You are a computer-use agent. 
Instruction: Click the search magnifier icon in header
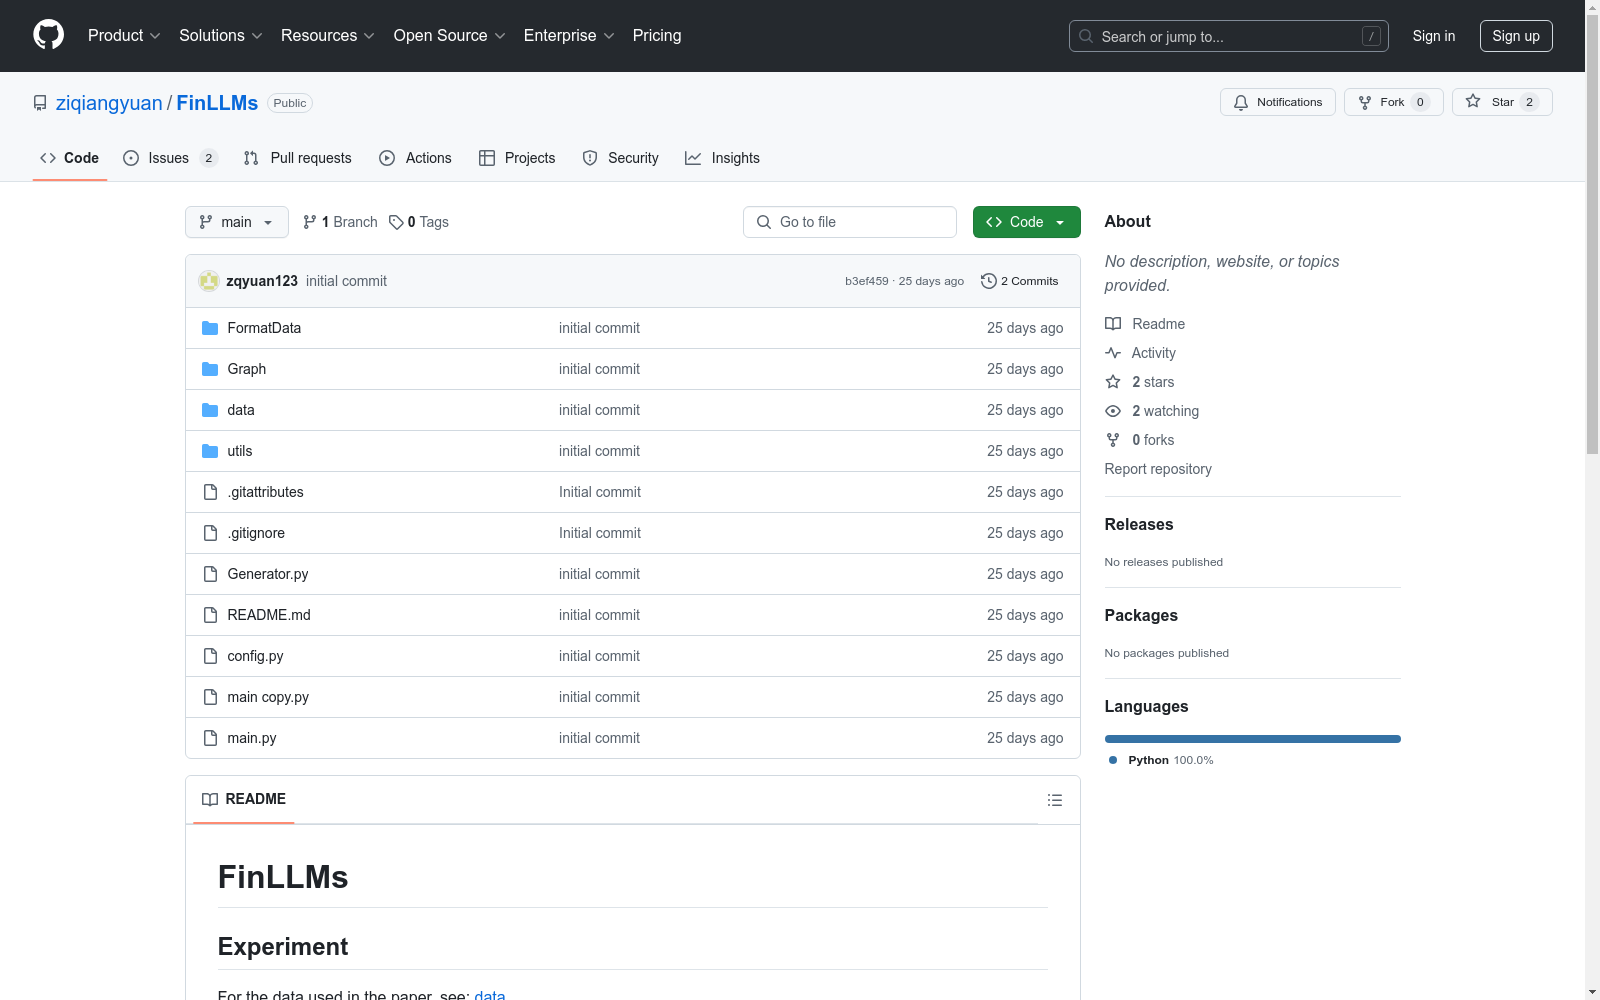[x=1086, y=36]
